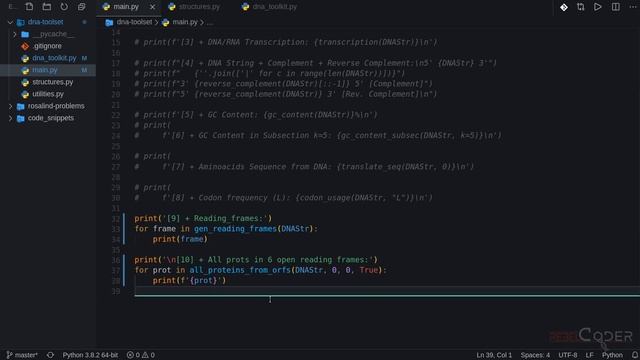Click the breadcrumb ellipsis symbol segment
This screenshot has height=360, width=640.
coord(209,22)
